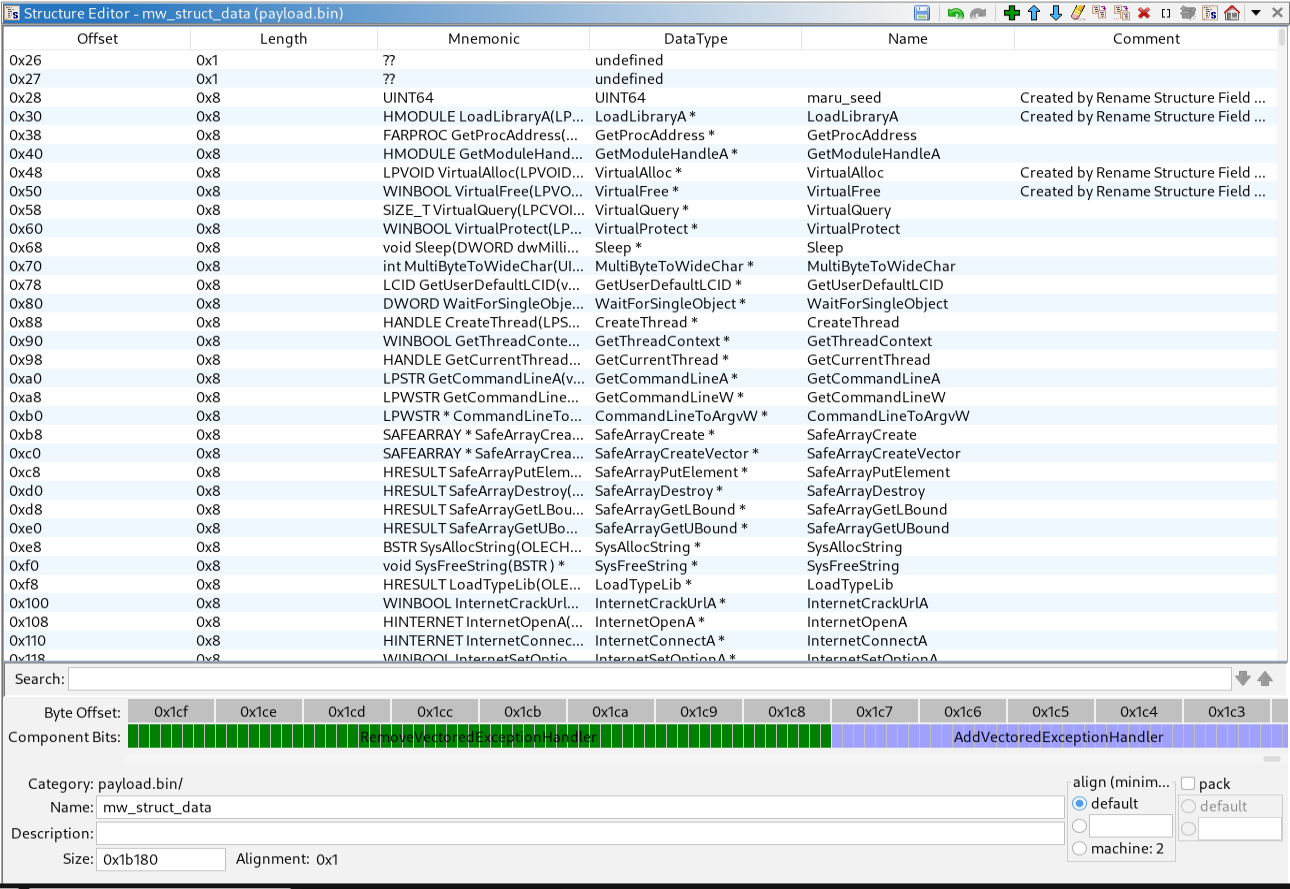Select the explicit align value radio button
1290x889 pixels.
click(1079, 826)
